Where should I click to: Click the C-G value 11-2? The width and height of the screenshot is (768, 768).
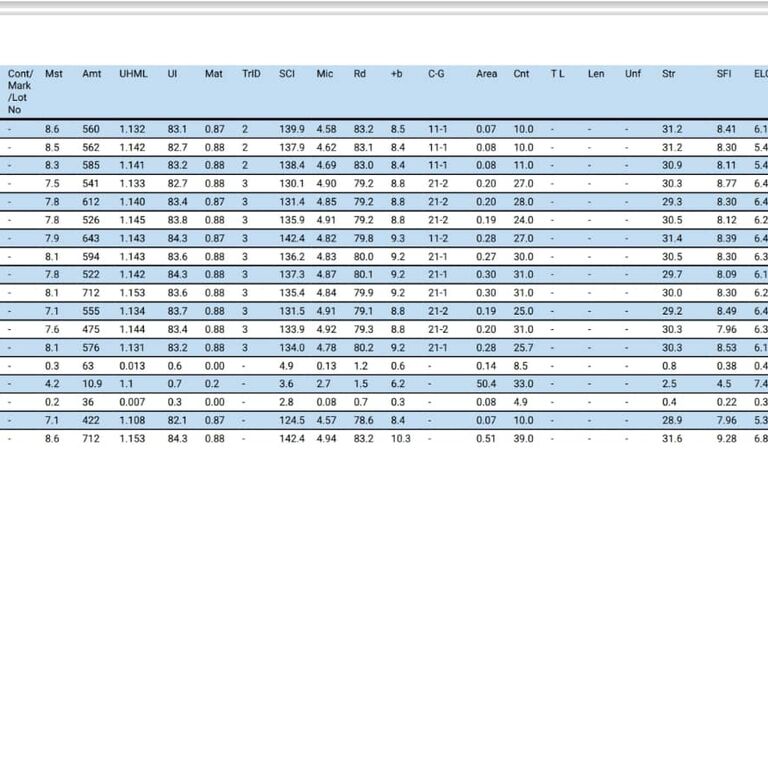(x=438, y=239)
